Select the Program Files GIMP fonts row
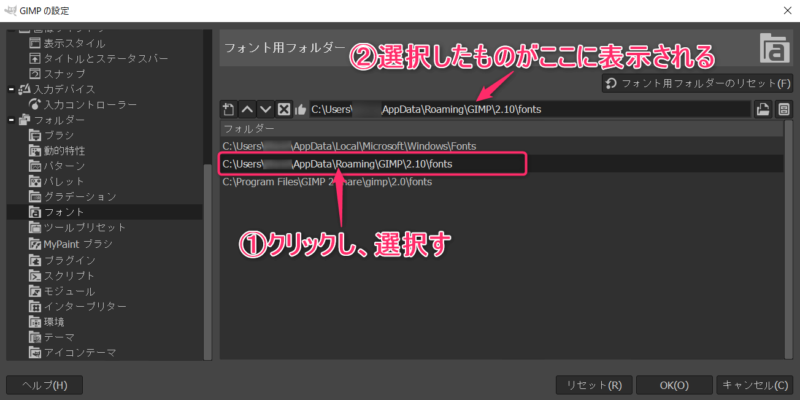Image resolution: width=800 pixels, height=400 pixels. click(x=502, y=182)
